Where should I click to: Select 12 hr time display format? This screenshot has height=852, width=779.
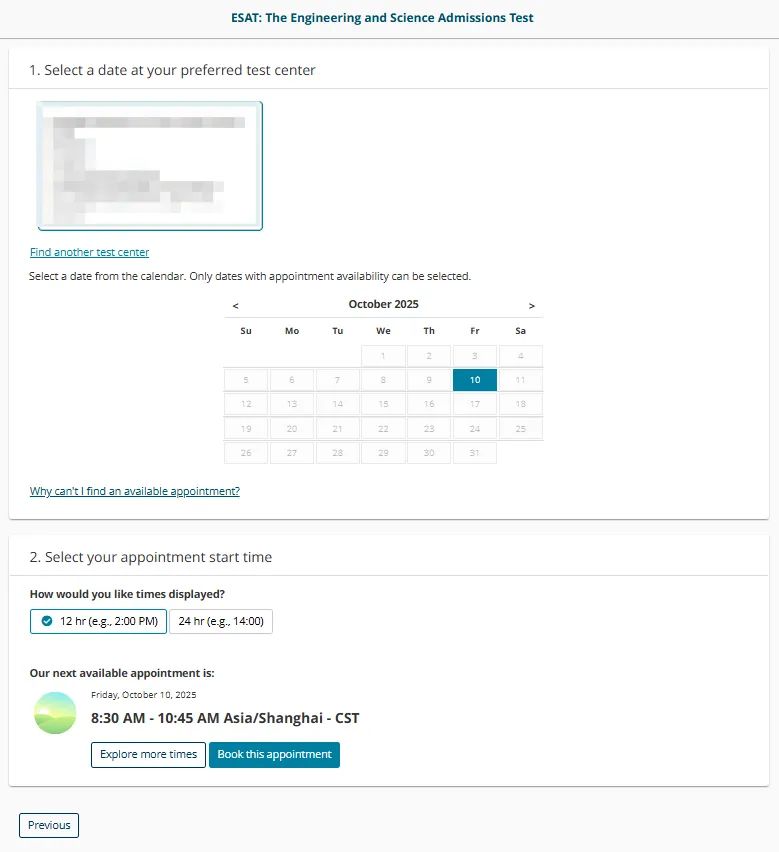coord(98,622)
